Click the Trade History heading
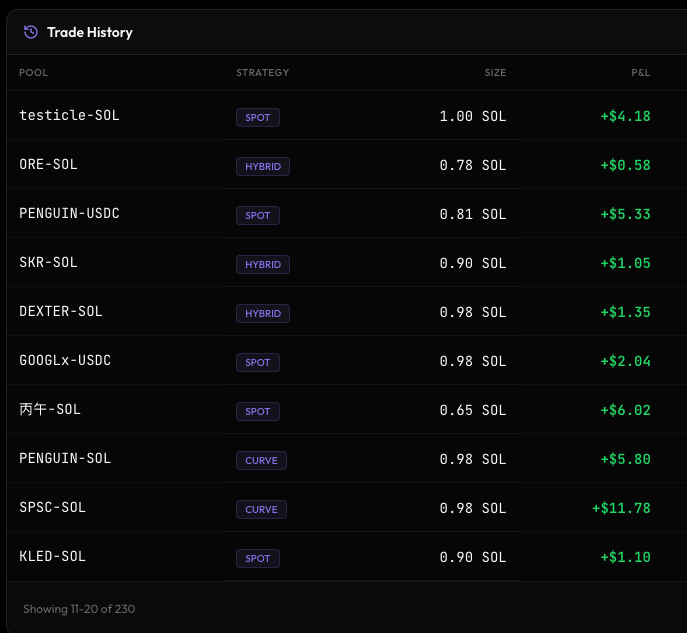Image resolution: width=687 pixels, height=633 pixels. click(90, 32)
